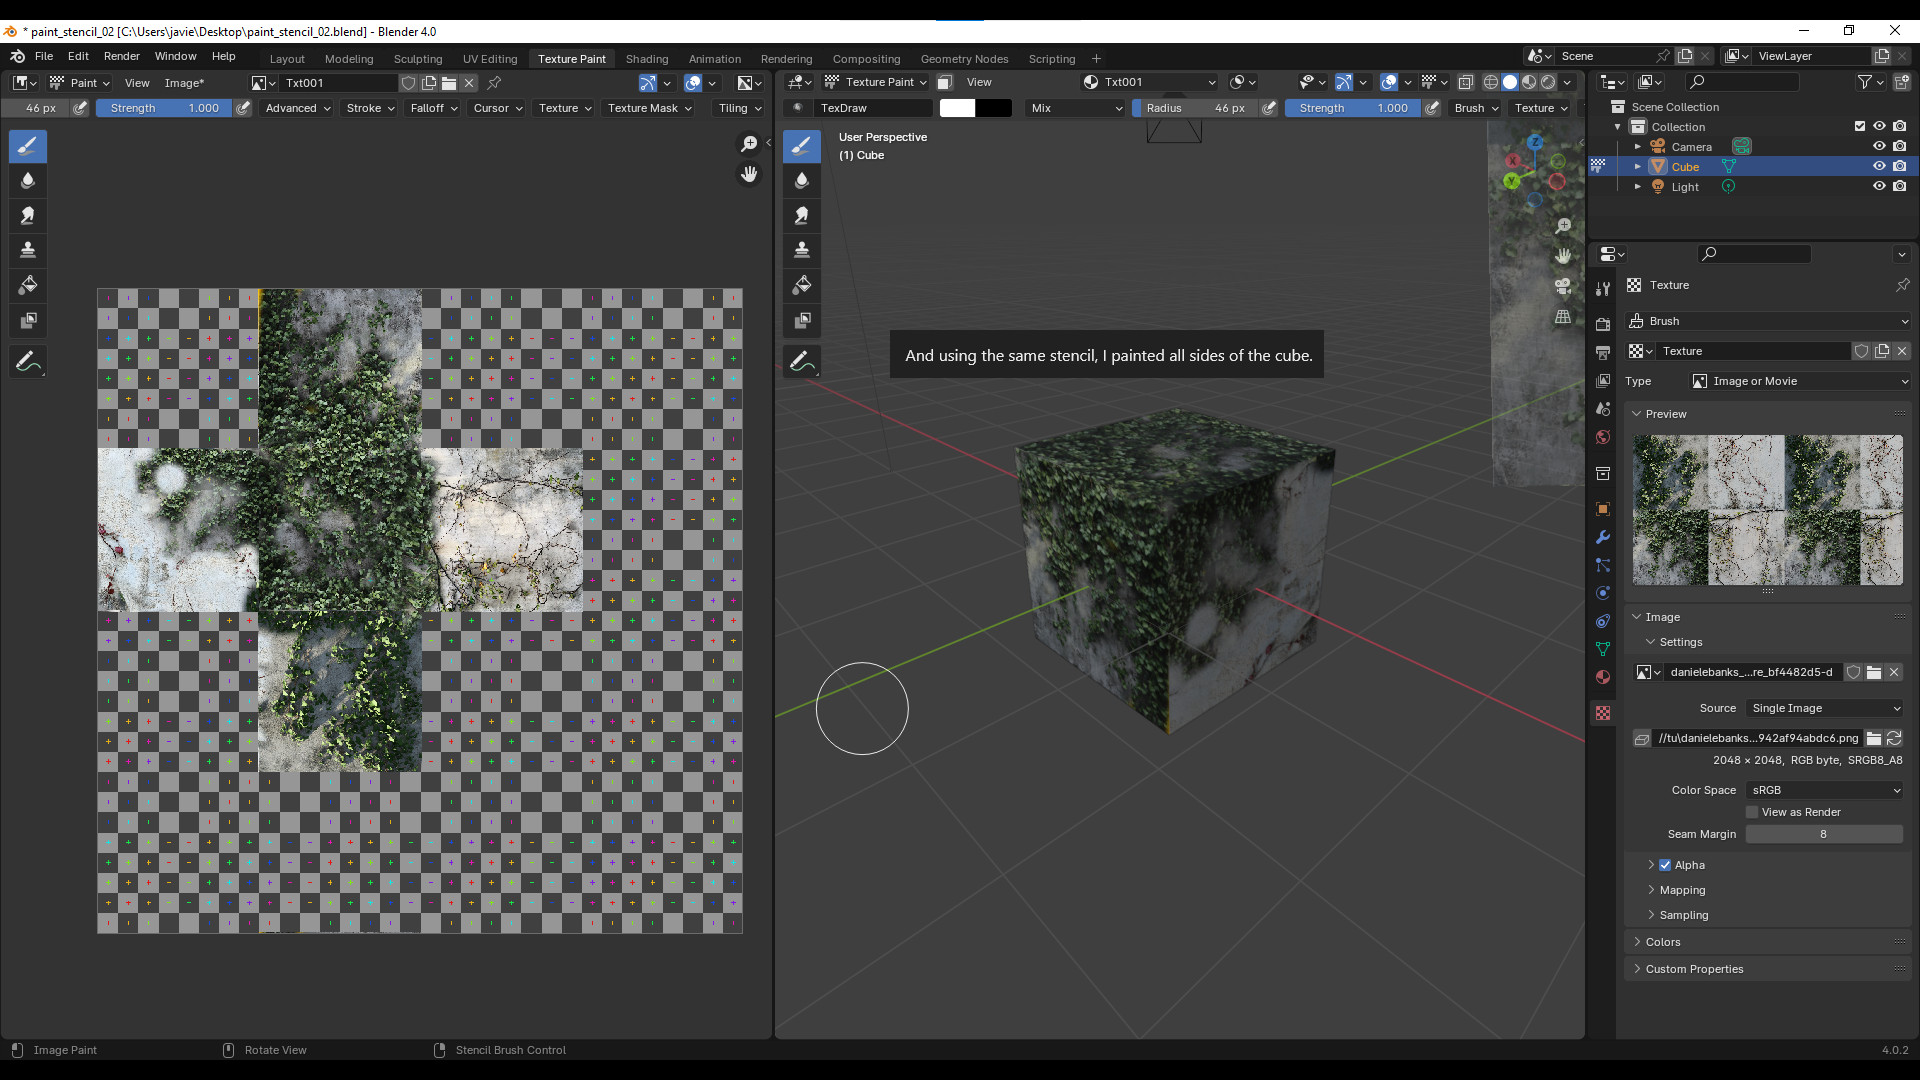Switch viewport shading to wireframe
Image resolution: width=1920 pixels, height=1080 pixels.
coord(1490,82)
